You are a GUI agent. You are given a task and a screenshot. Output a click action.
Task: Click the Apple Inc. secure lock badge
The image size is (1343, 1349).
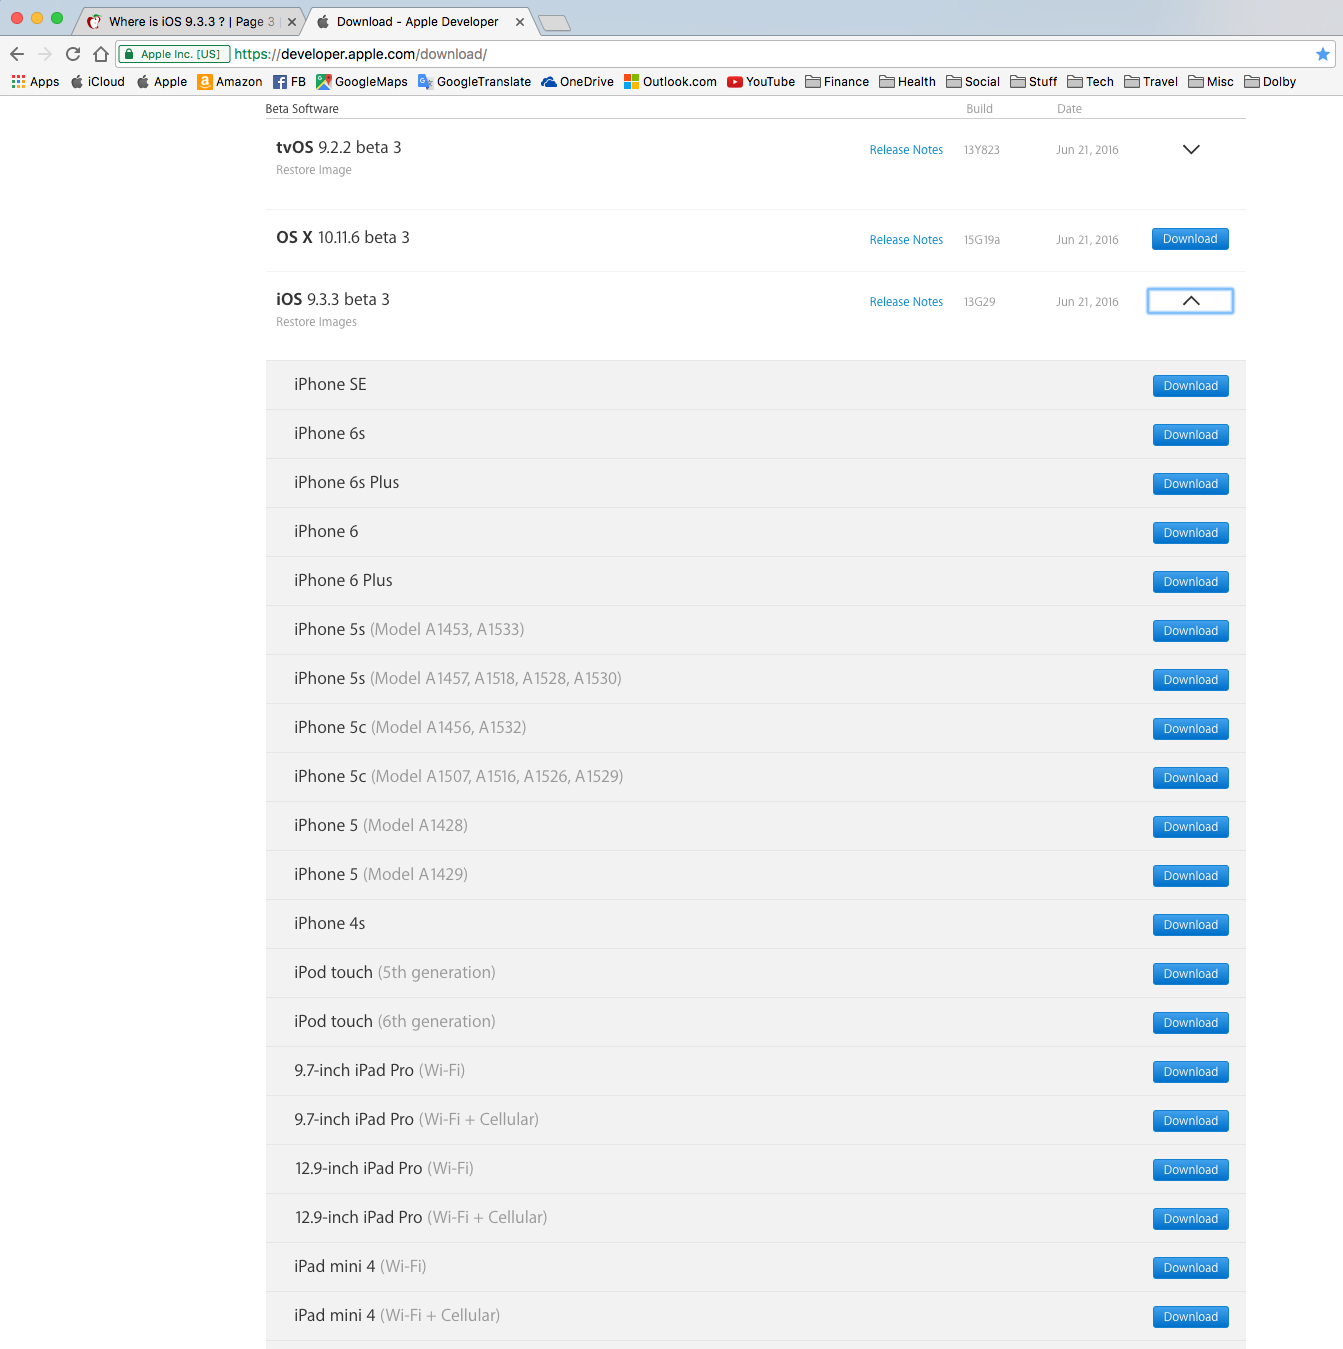click(174, 54)
